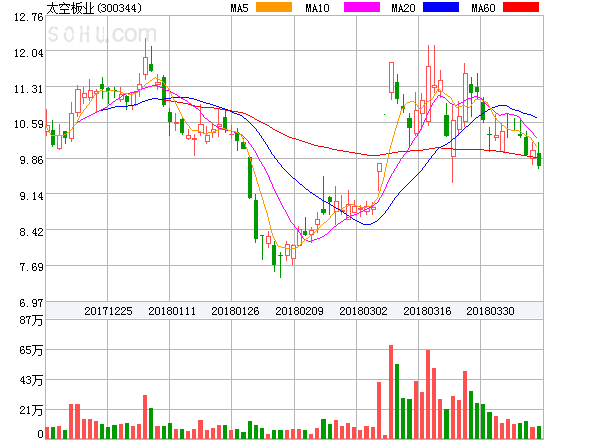Click the MA10 legend label
The image size is (600, 440).
tap(317, 8)
